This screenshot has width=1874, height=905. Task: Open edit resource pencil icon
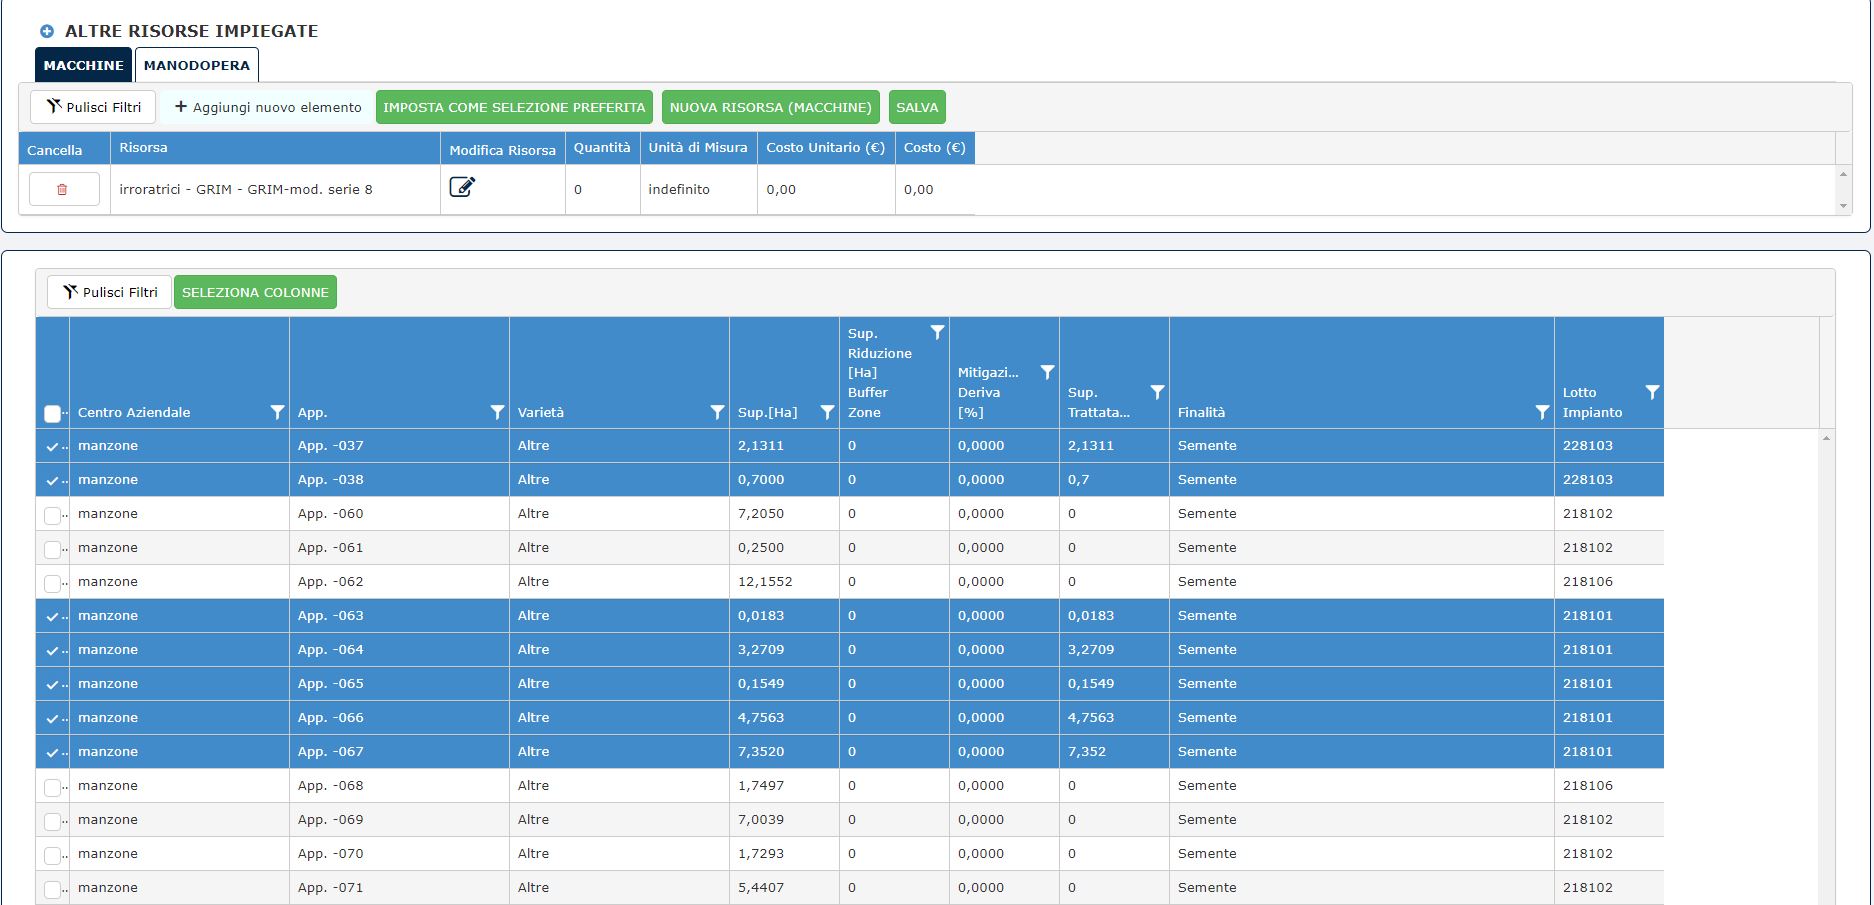coord(462,187)
